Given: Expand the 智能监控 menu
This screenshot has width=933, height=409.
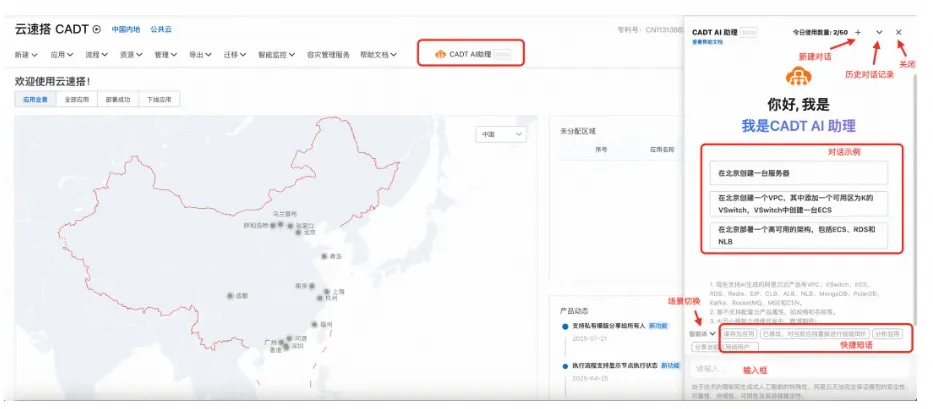Looking at the screenshot, I should [277, 54].
